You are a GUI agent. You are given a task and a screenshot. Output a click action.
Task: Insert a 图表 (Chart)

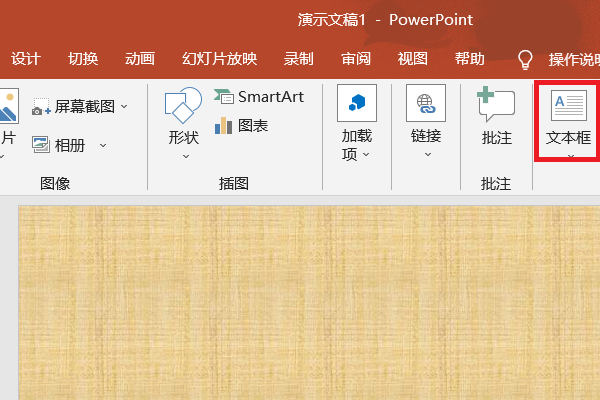[x=241, y=126]
